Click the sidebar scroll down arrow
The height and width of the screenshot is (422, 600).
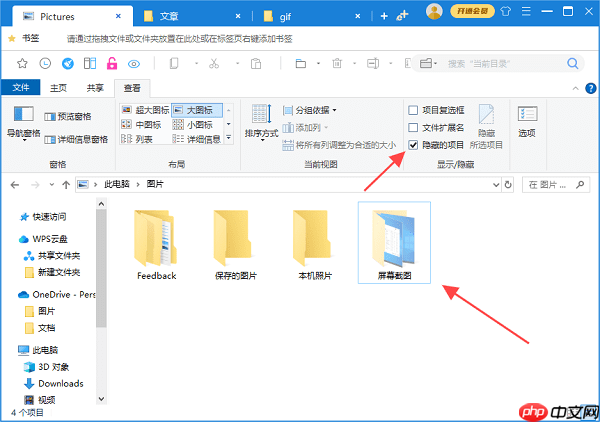click(x=101, y=399)
